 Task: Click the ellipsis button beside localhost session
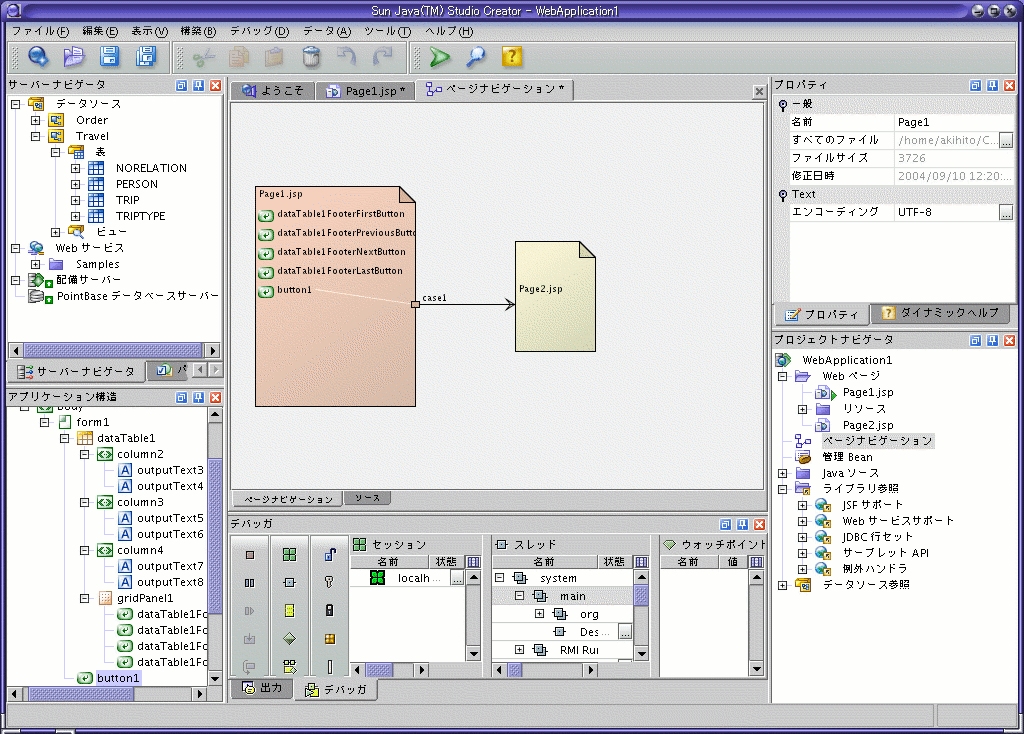(x=457, y=579)
